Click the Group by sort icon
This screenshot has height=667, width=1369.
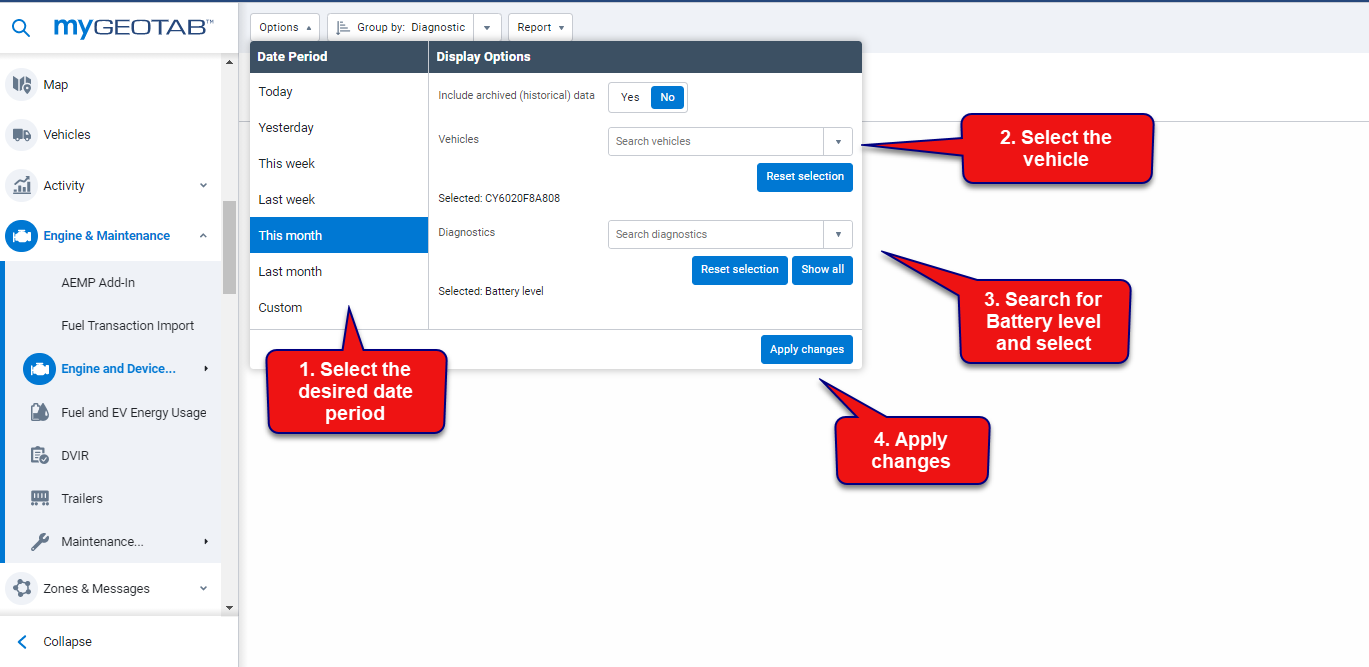[343, 28]
